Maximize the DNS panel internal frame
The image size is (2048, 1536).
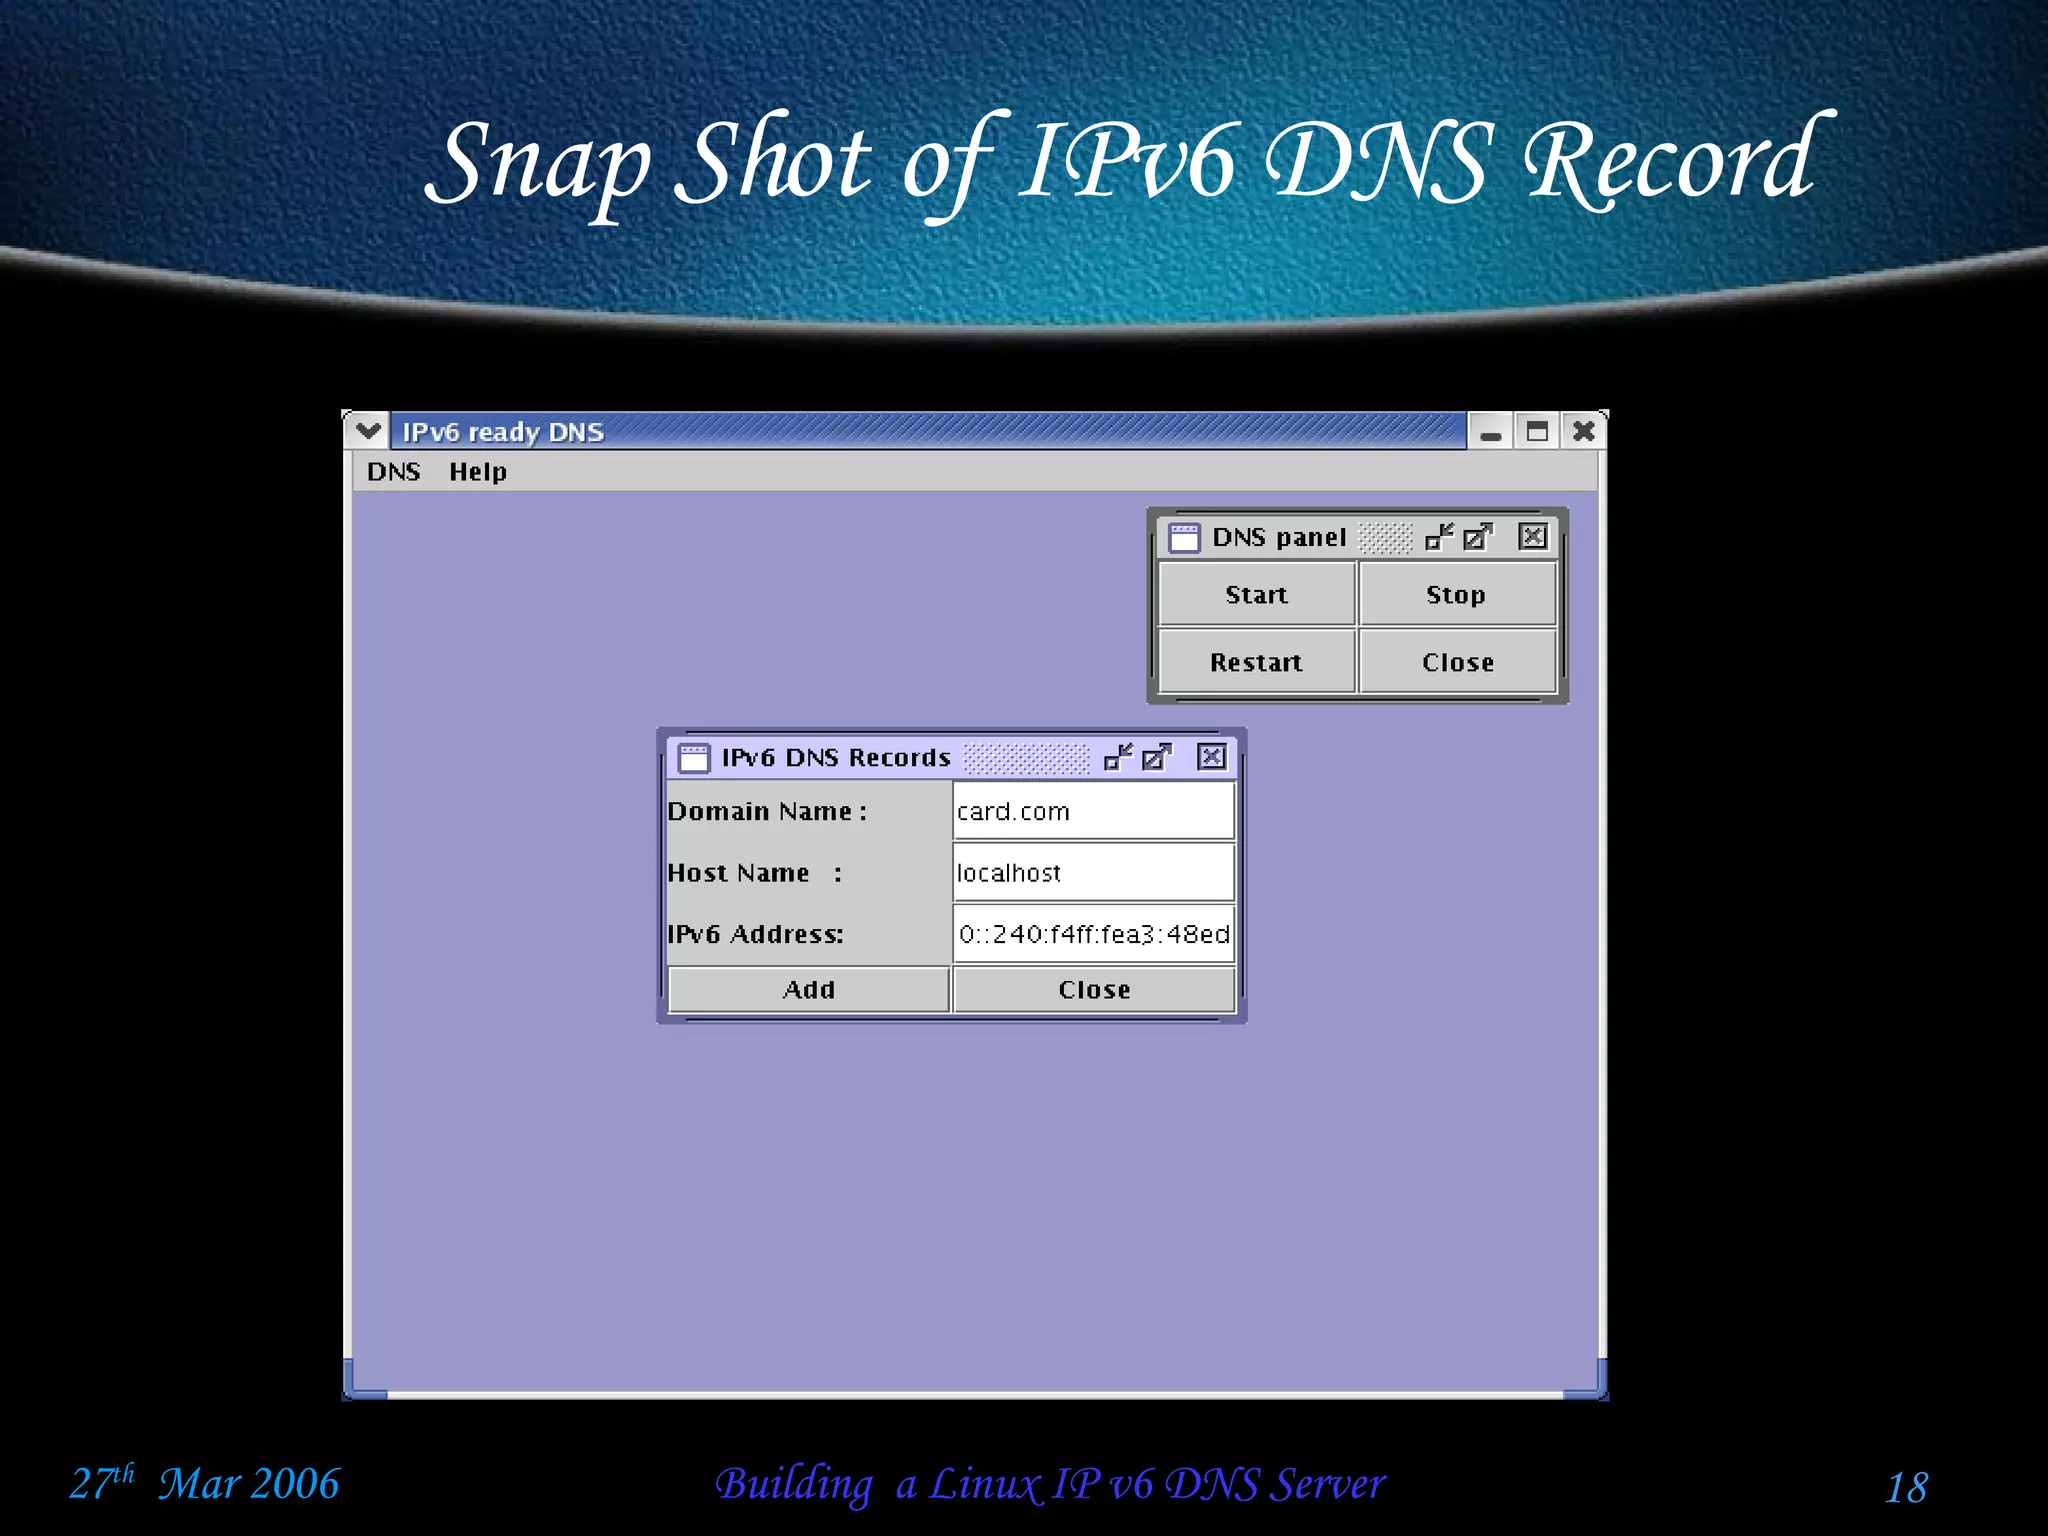(x=1477, y=537)
